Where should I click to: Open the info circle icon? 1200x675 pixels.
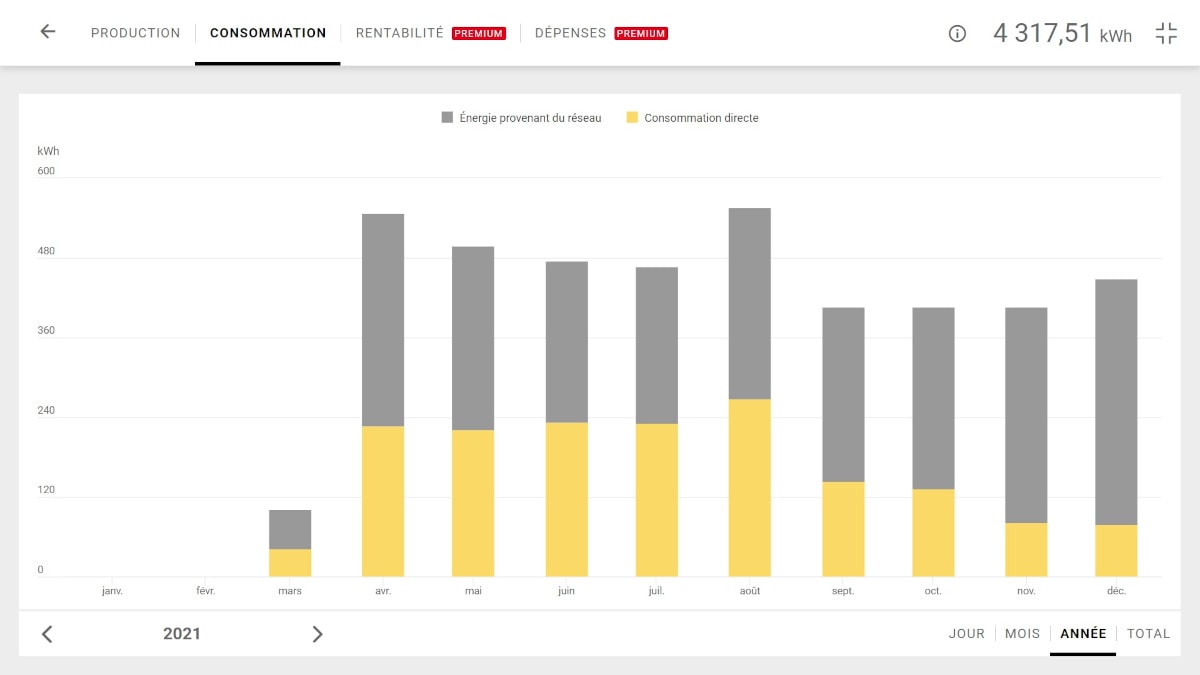tap(957, 33)
